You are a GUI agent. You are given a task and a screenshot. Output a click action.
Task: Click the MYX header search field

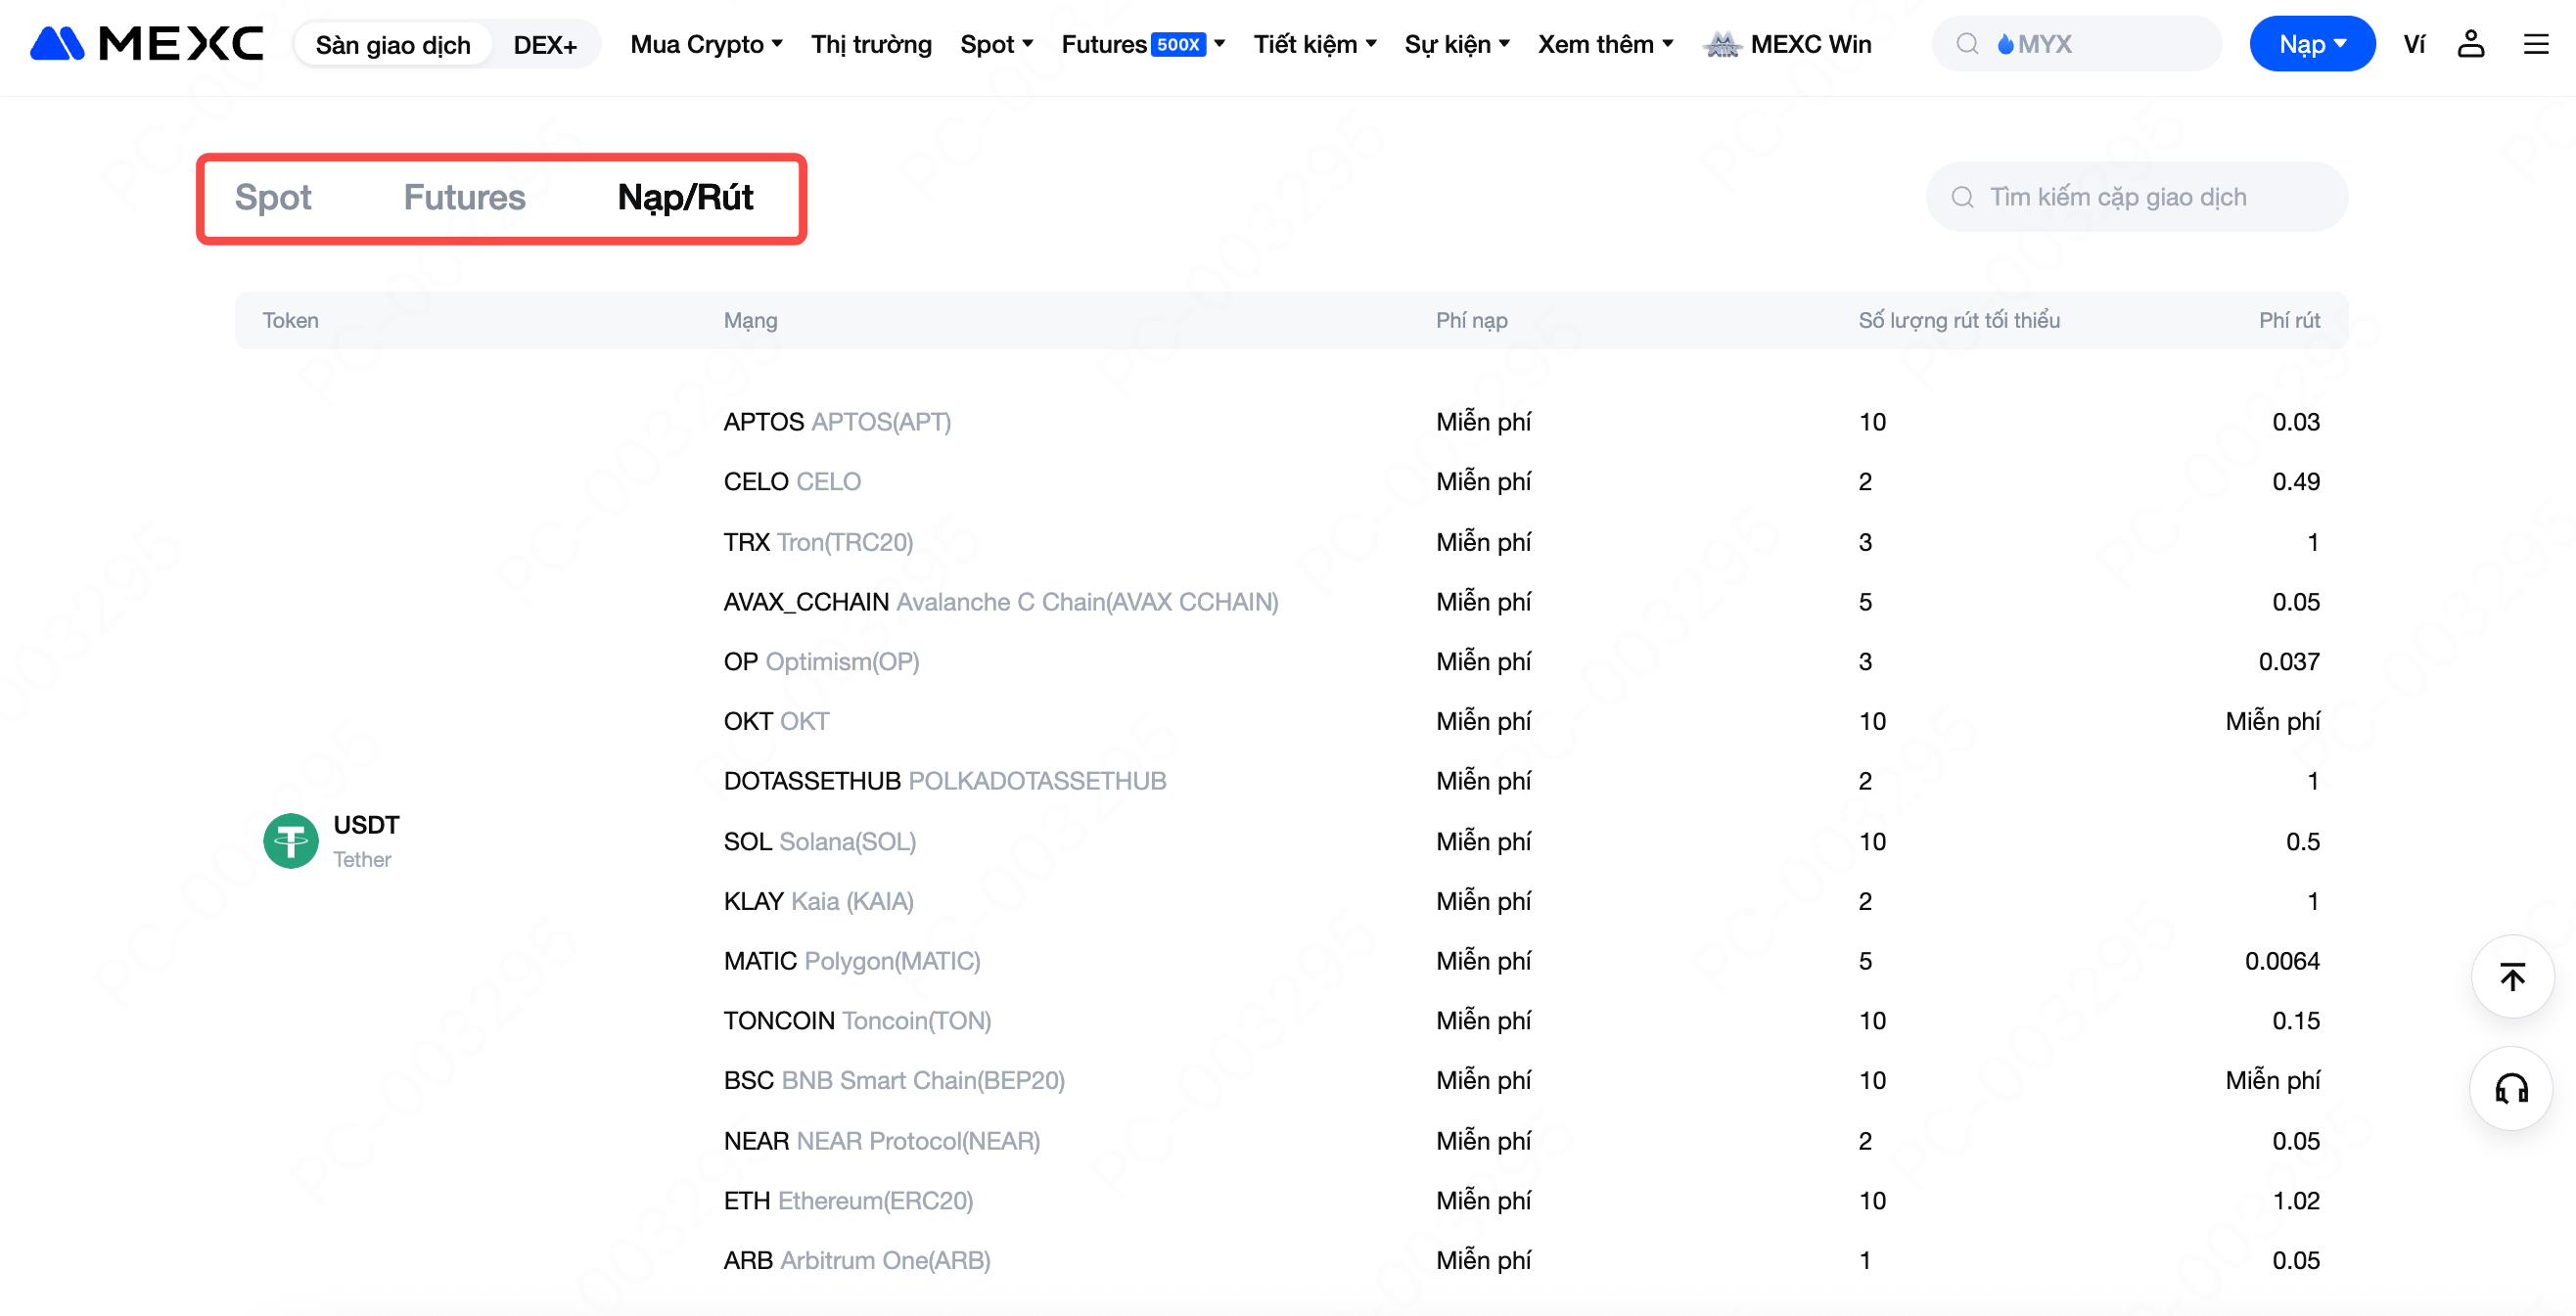point(2076,44)
